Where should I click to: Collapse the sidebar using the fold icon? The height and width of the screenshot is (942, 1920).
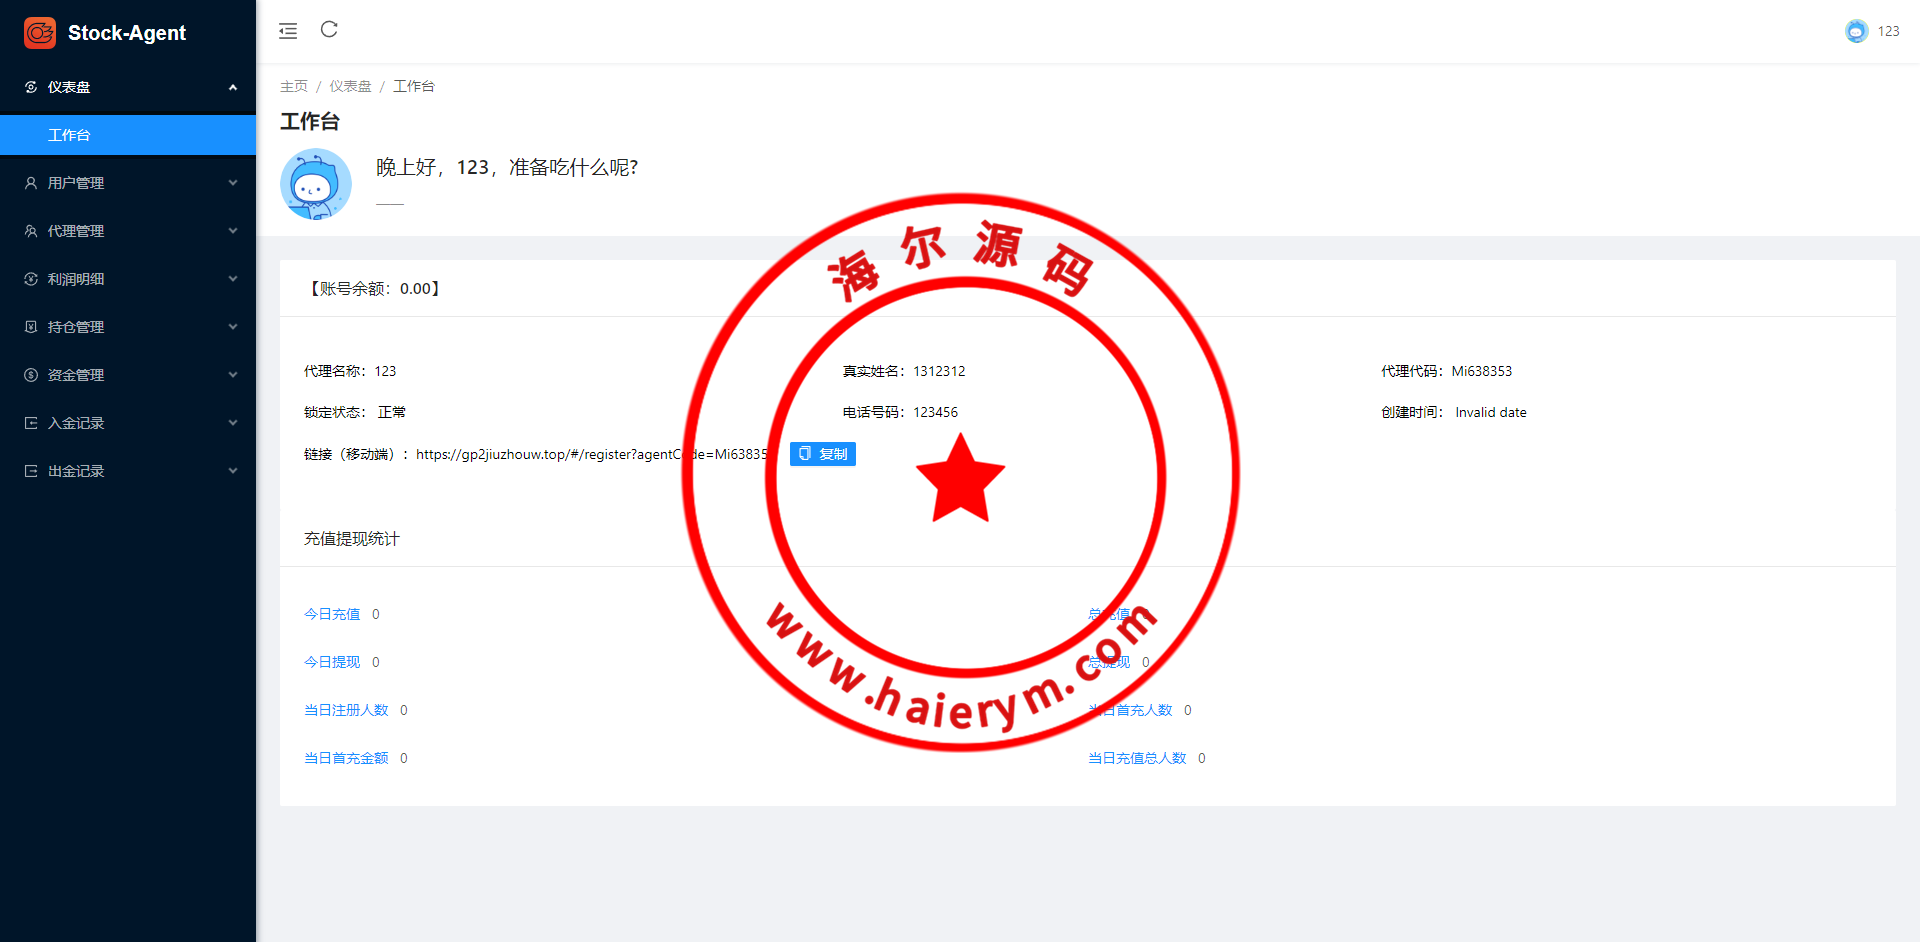288,31
